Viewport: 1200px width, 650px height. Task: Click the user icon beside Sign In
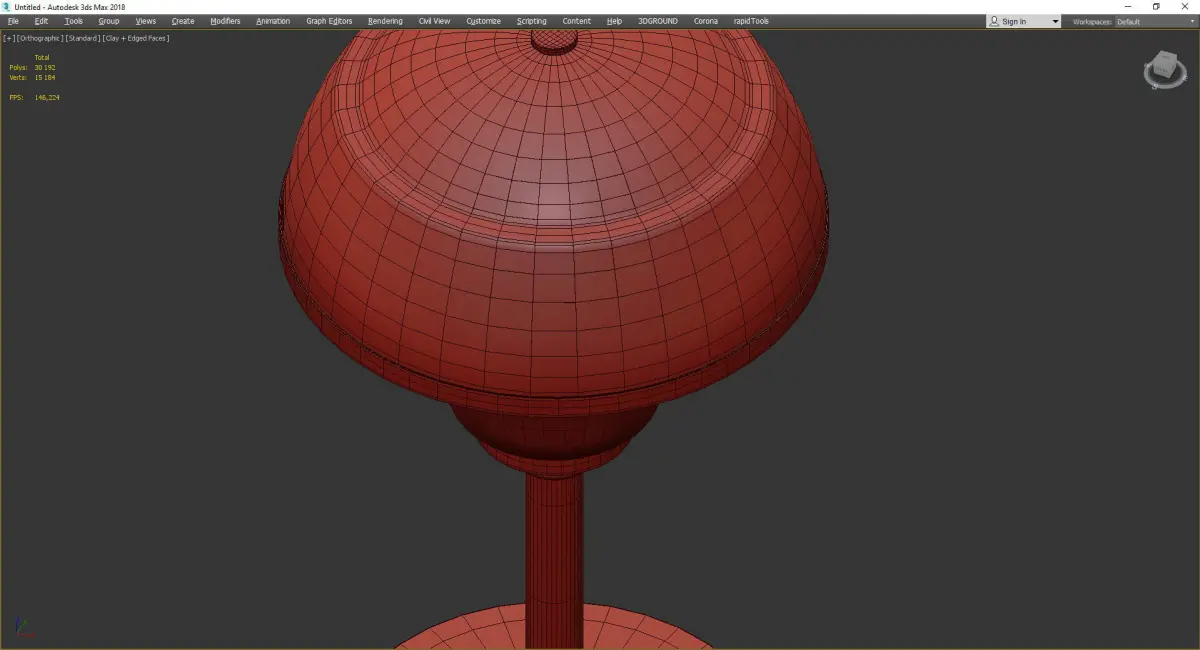[994, 21]
